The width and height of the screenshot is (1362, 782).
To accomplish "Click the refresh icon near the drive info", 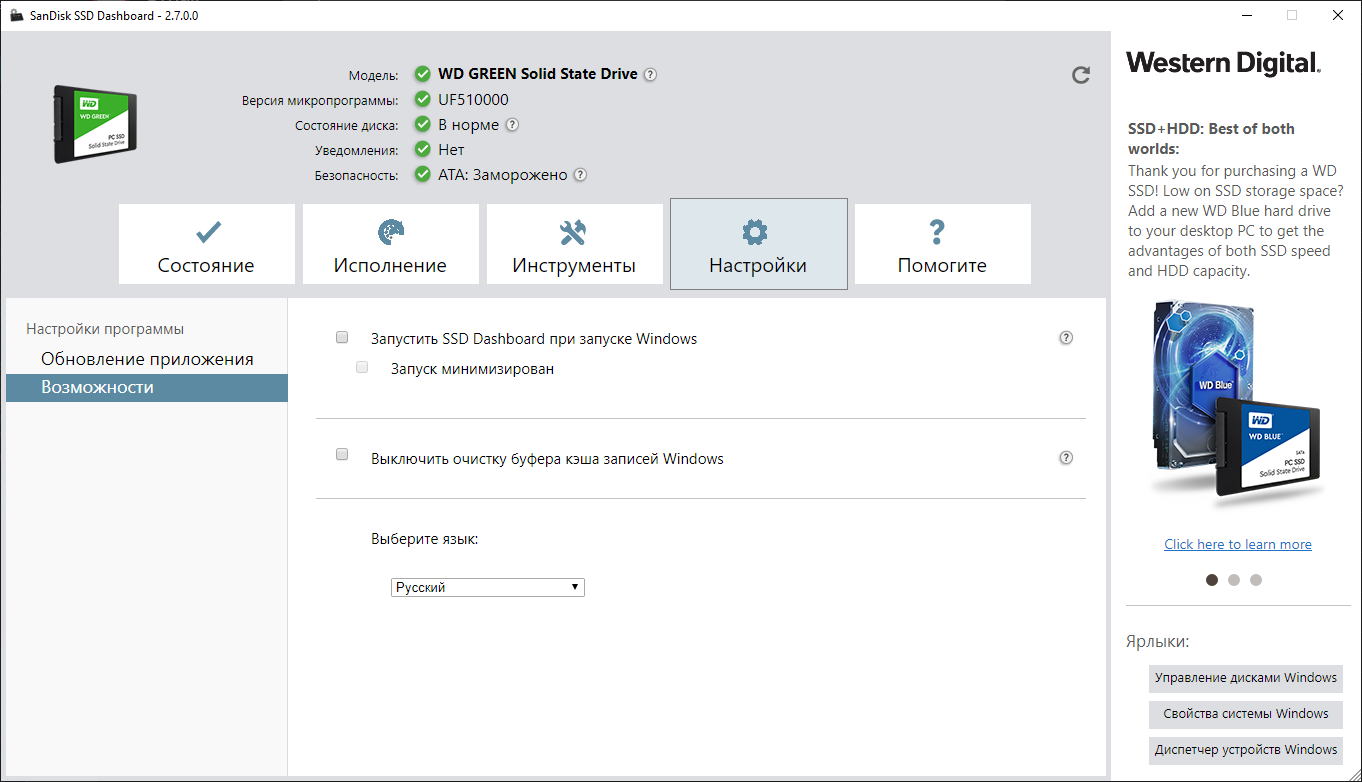I will (x=1080, y=75).
